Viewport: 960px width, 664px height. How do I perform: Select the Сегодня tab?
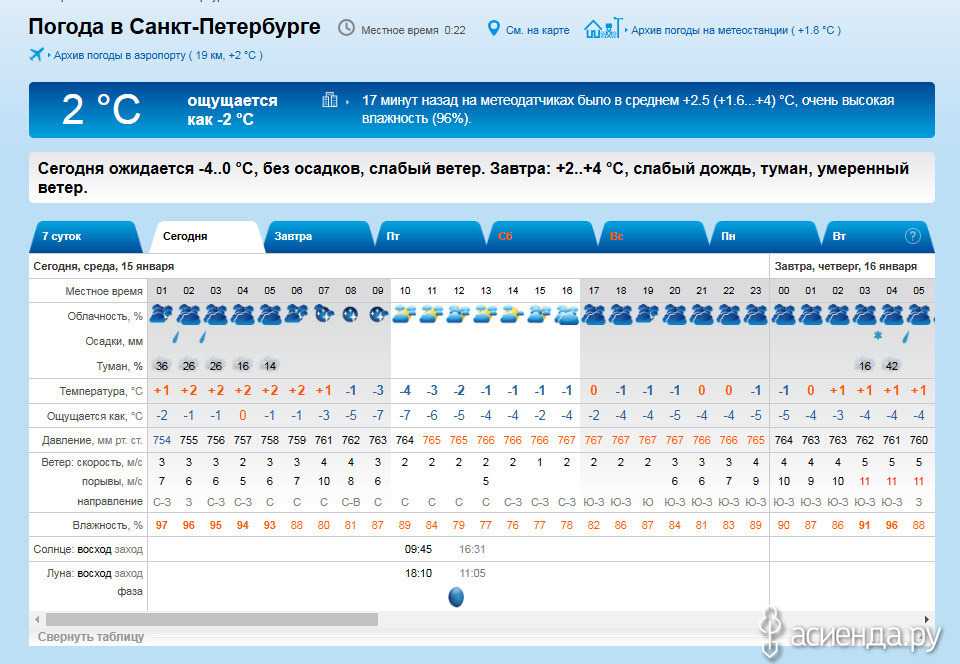click(206, 236)
